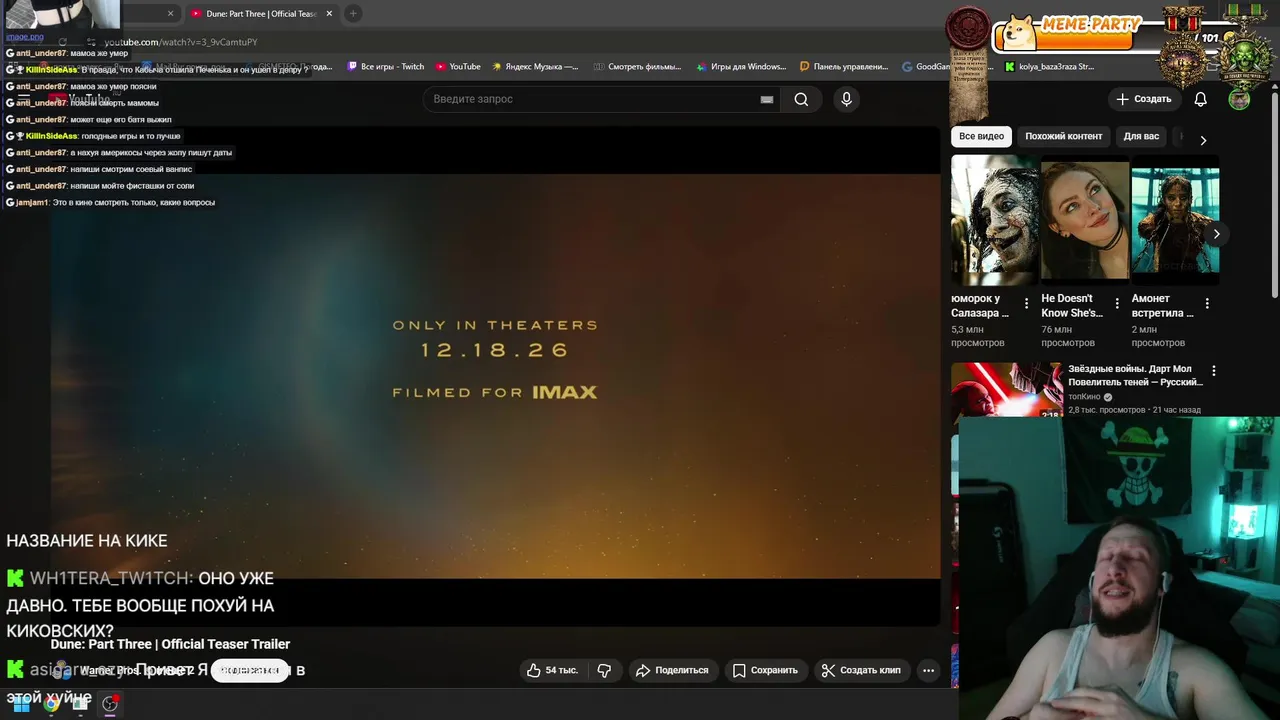Open options for 'He Doesn't Know She's' short

tap(1116, 303)
